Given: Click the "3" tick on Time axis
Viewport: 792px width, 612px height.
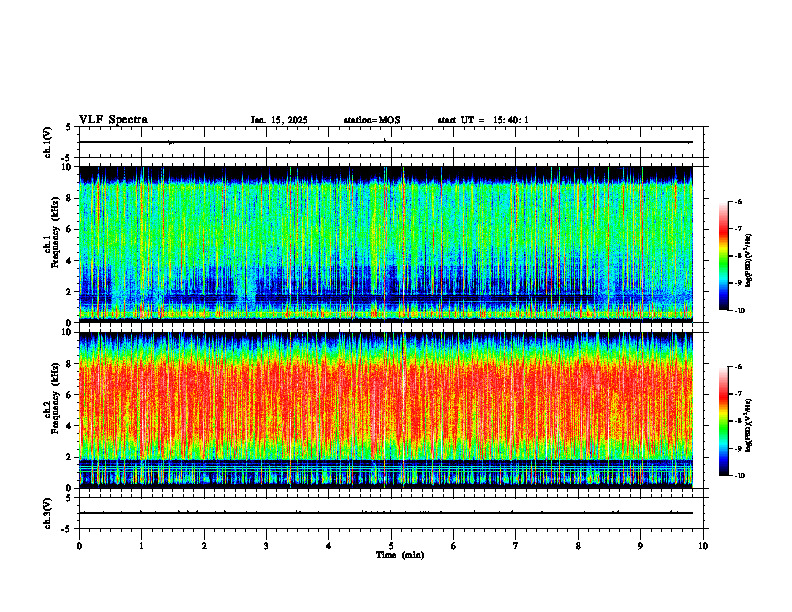Looking at the screenshot, I should click(x=266, y=546).
